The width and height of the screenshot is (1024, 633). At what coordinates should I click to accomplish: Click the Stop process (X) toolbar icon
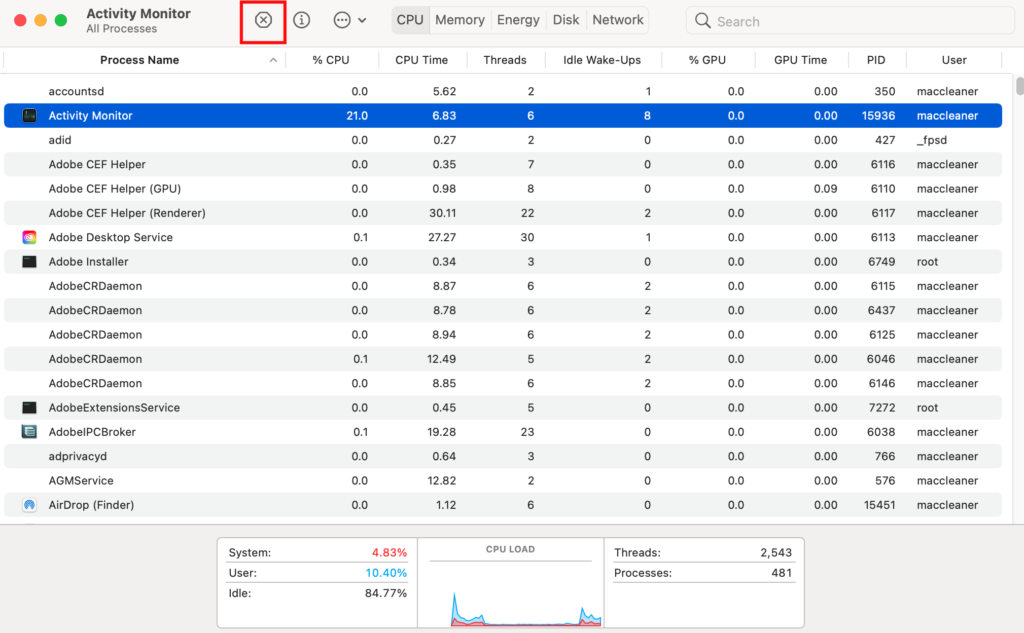263,20
